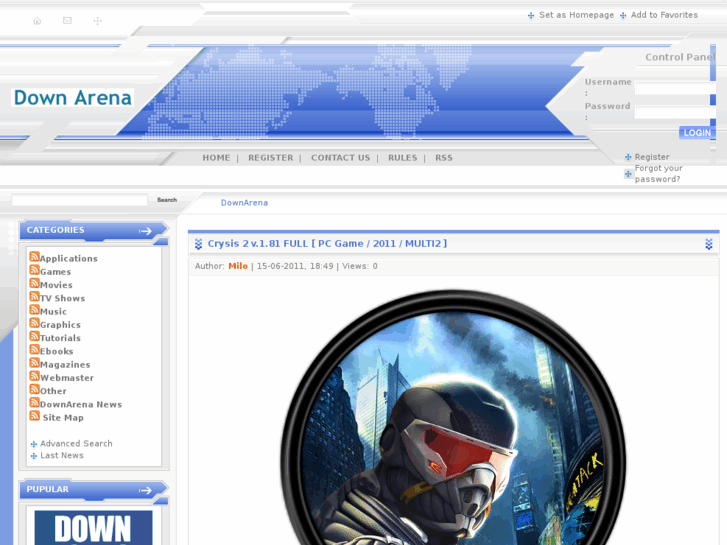The height and width of the screenshot is (545, 727).
Task: Open RULES in navigation bar
Action: pos(402,158)
